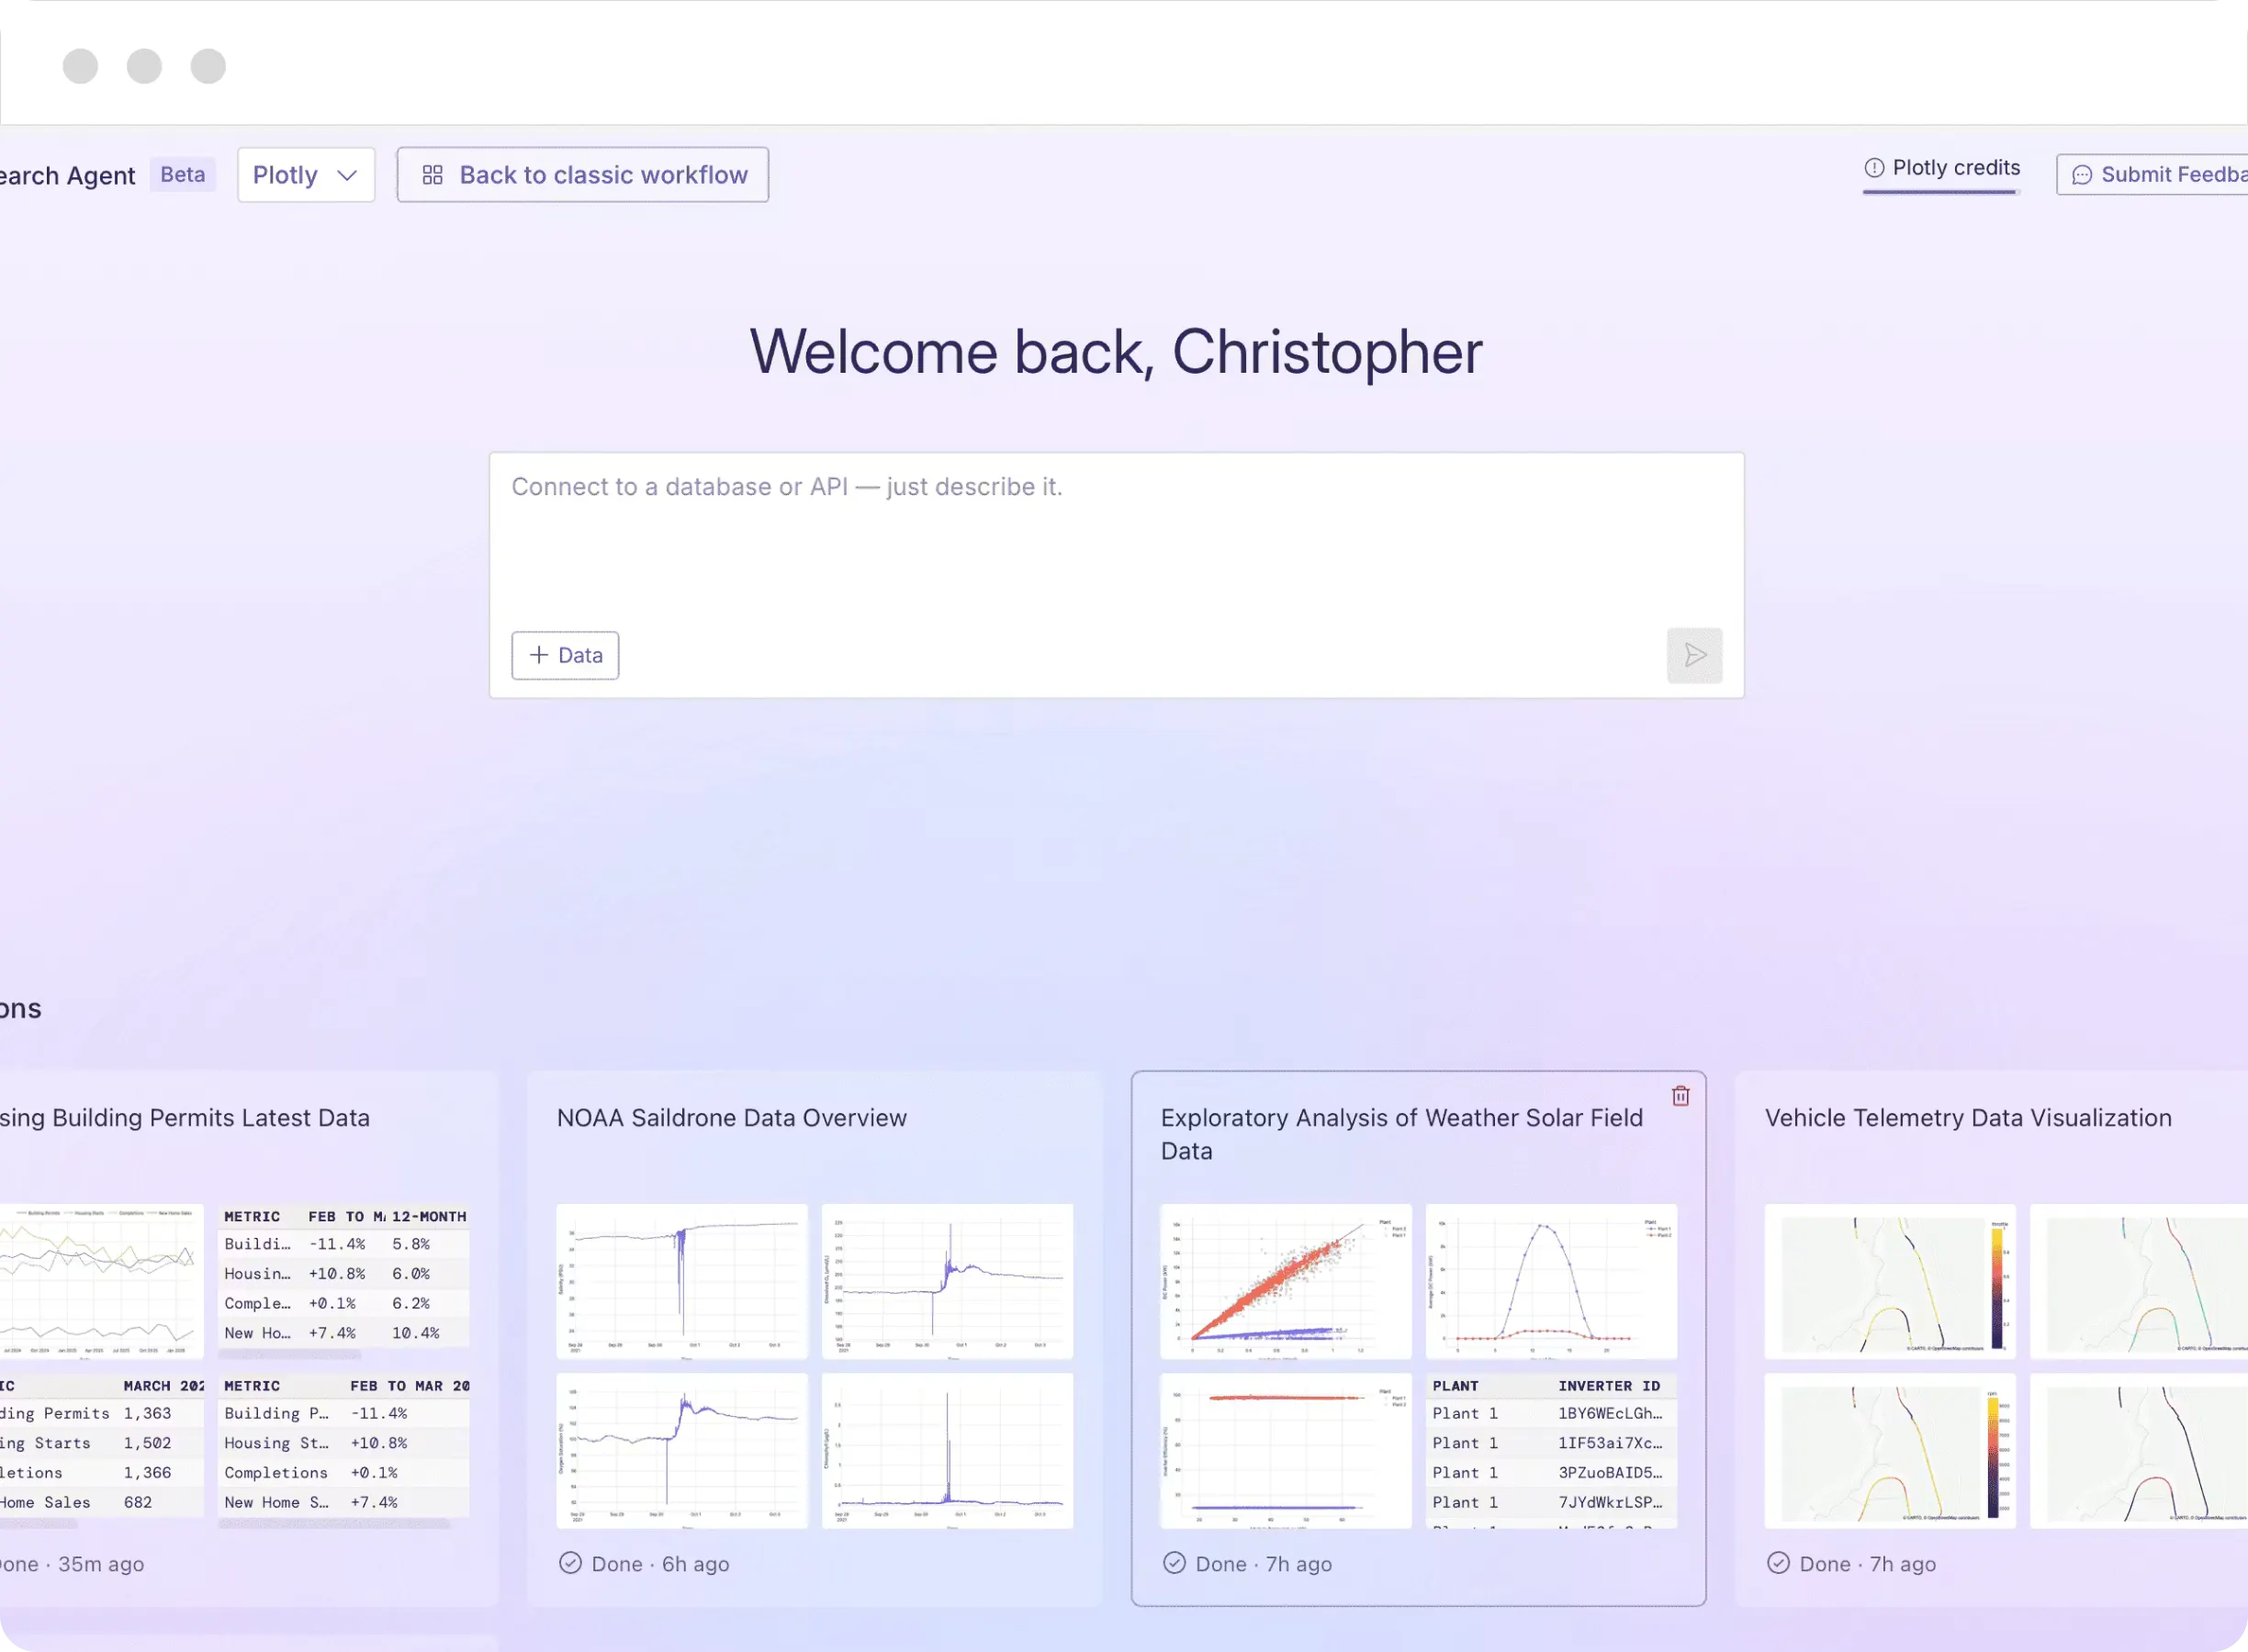Click Vehicle Telemetry bottom-left map thumbnail
2248x1652 pixels.
point(1890,1450)
